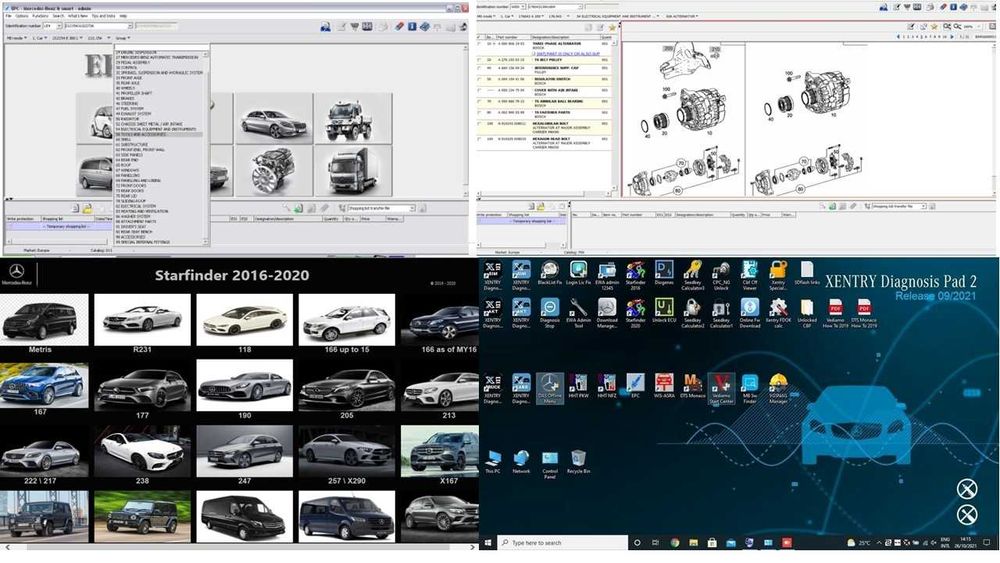The width and height of the screenshot is (1000, 563).
Task: Open the Download Manager desktop icon
Action: [607, 313]
